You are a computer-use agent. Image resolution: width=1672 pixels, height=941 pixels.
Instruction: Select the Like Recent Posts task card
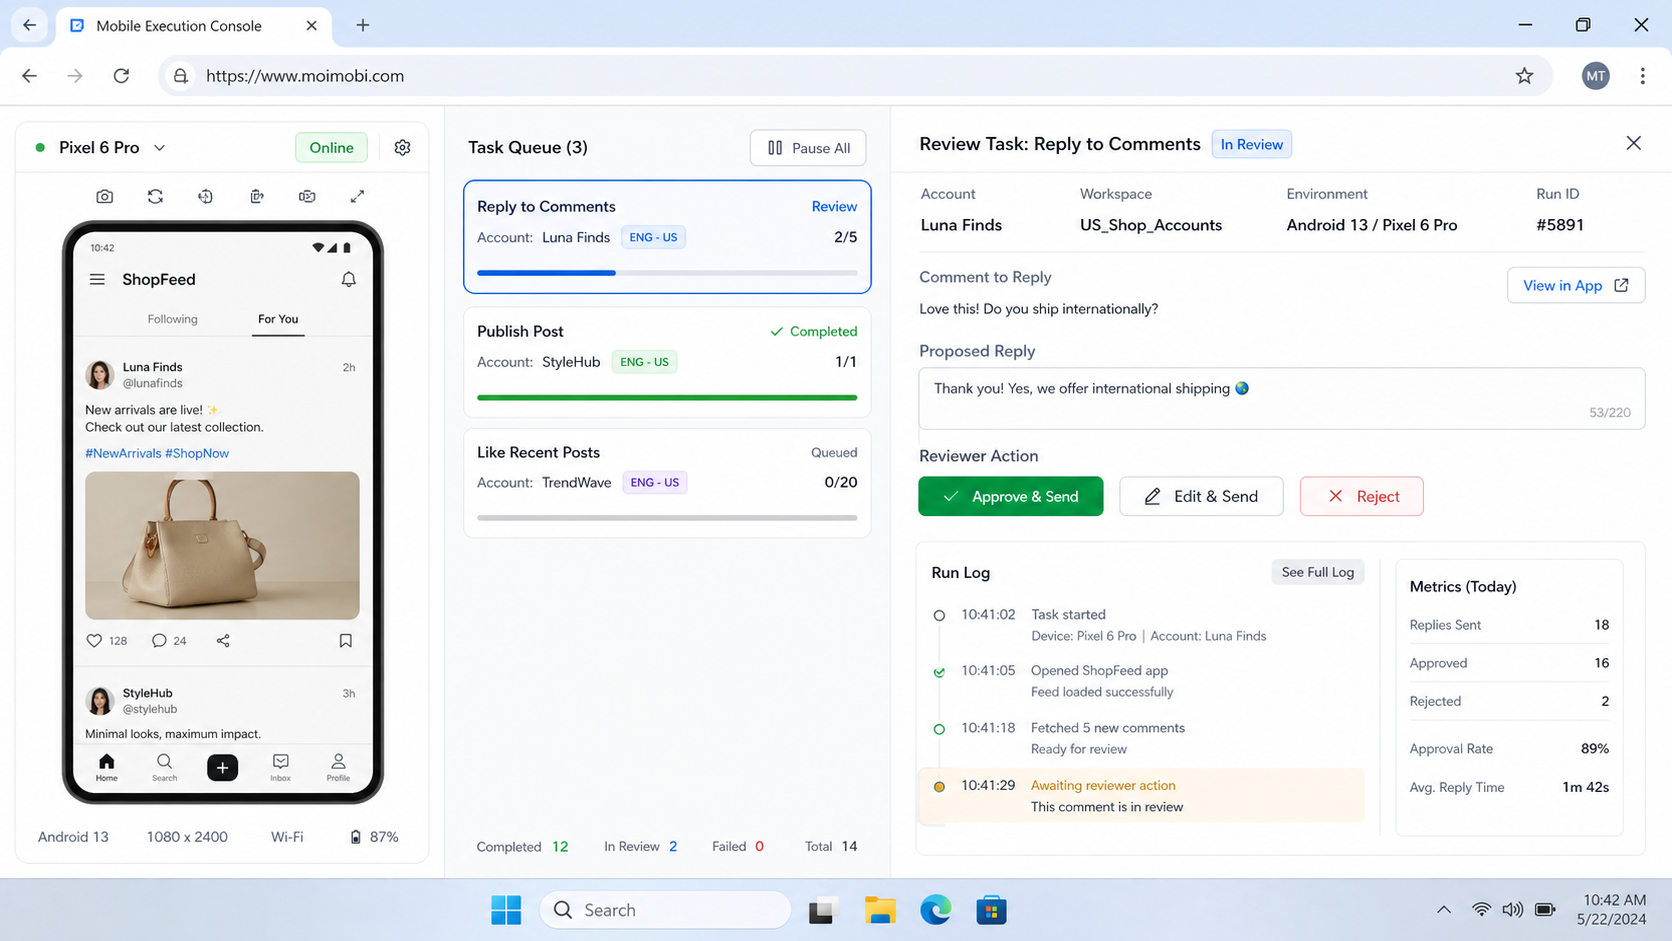point(667,484)
